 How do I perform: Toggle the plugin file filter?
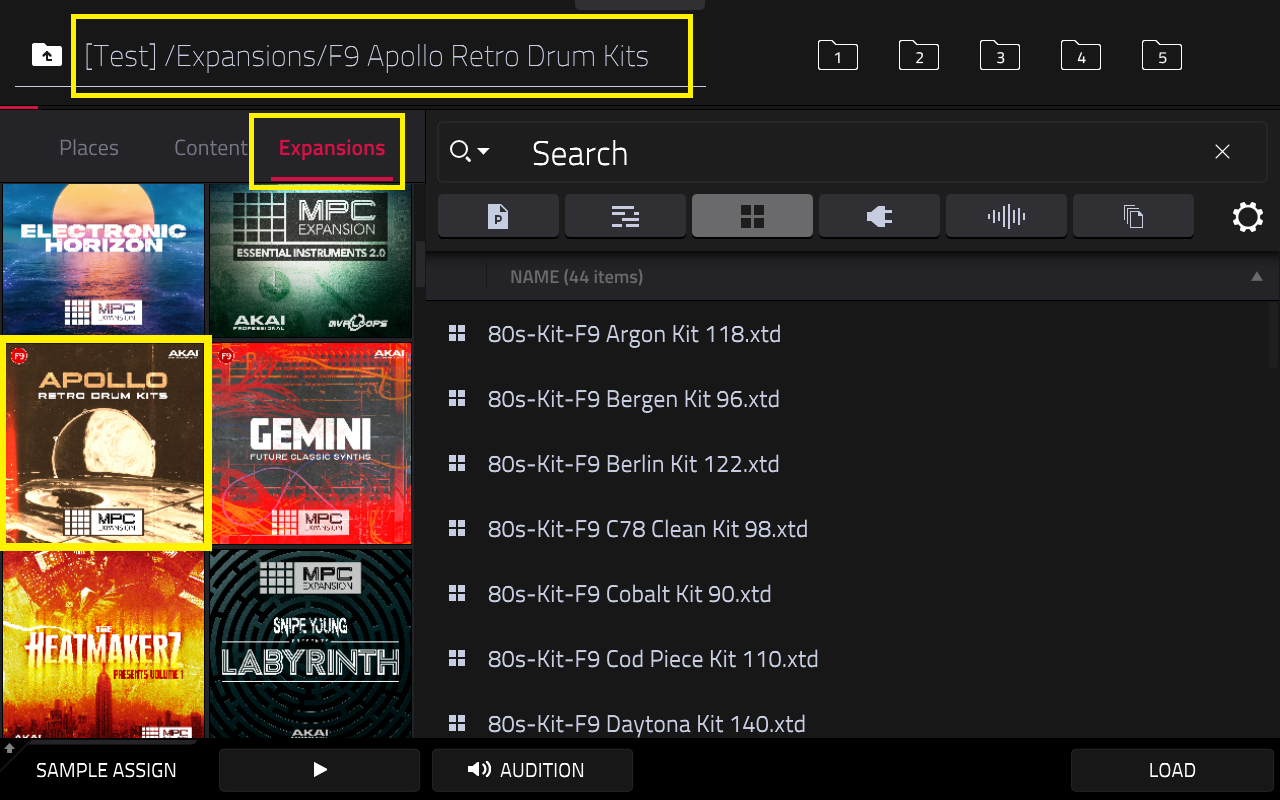[879, 216]
